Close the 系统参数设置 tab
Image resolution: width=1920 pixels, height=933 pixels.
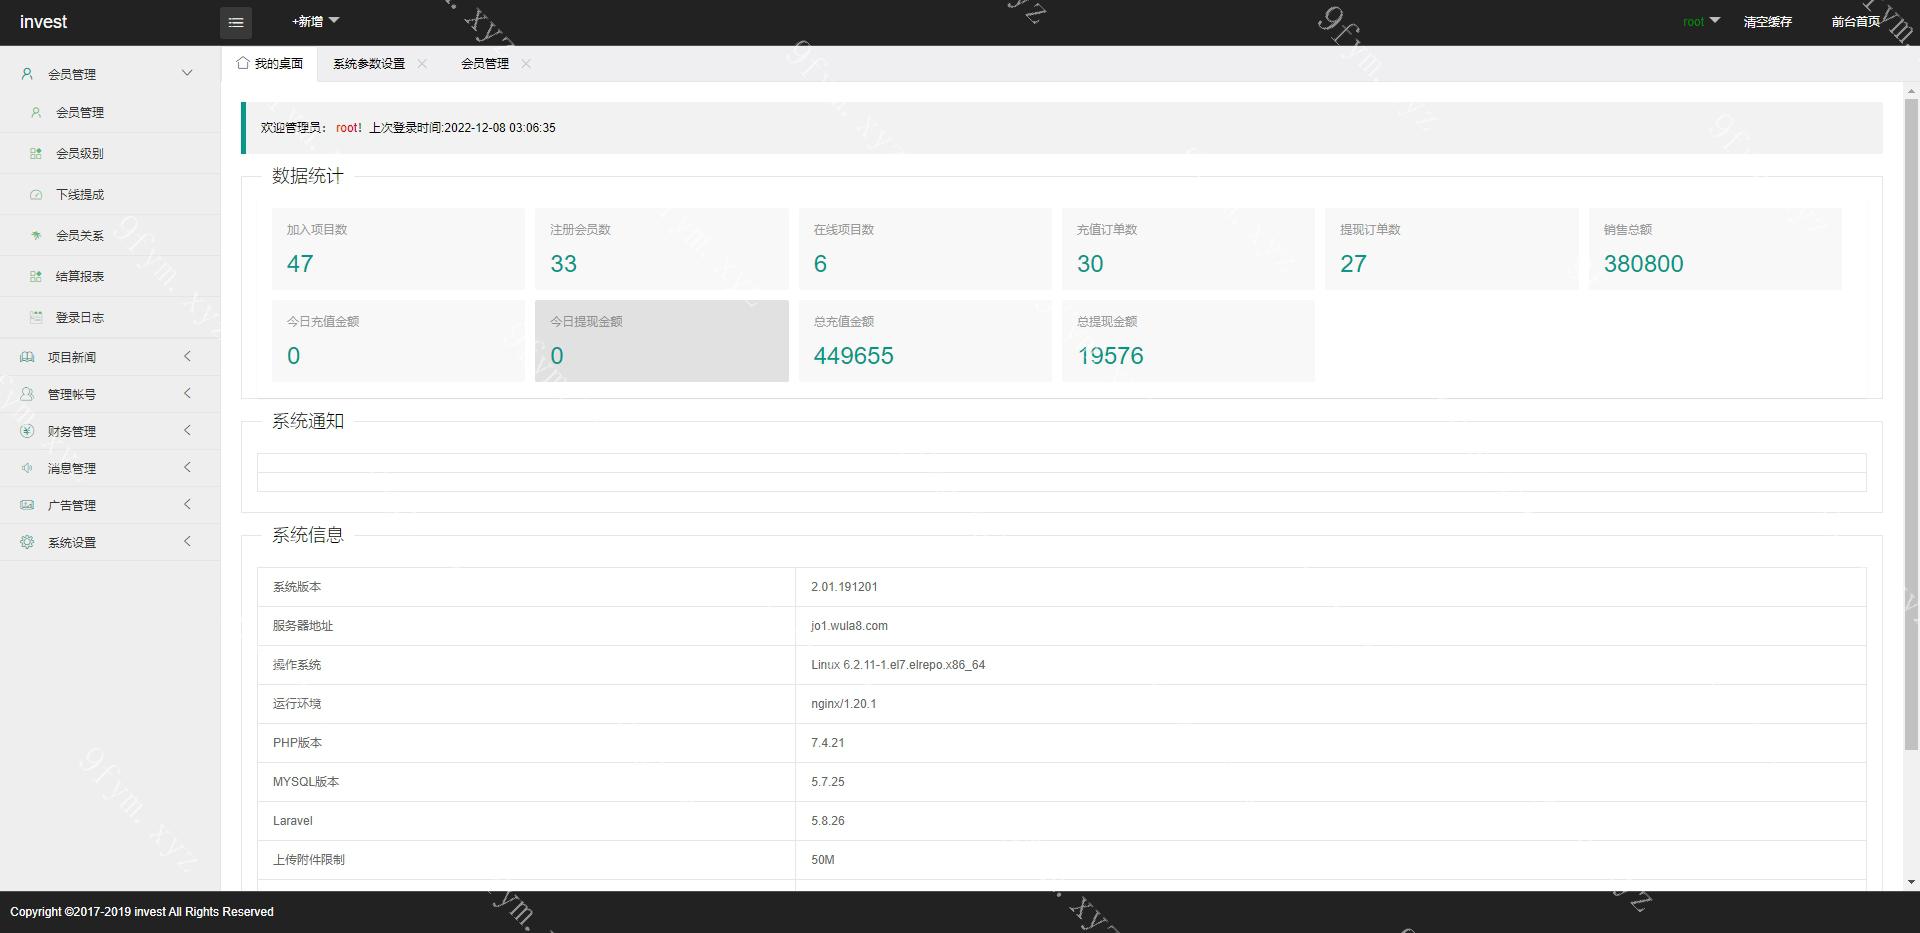[422, 63]
